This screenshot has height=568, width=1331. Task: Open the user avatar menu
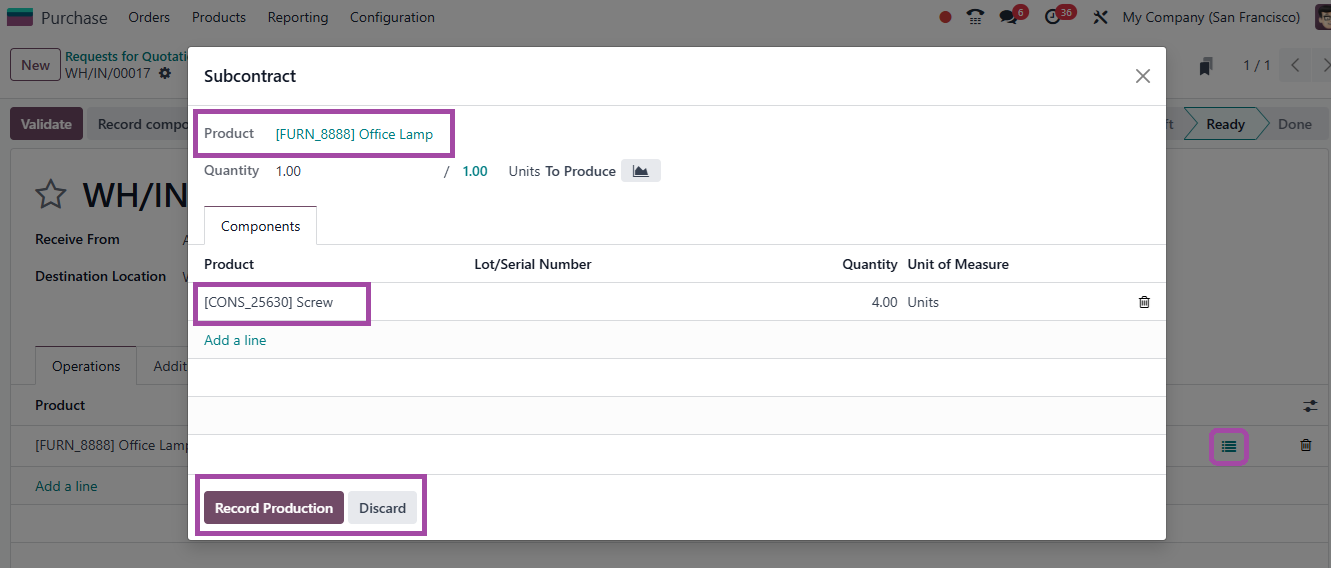tap(1322, 17)
